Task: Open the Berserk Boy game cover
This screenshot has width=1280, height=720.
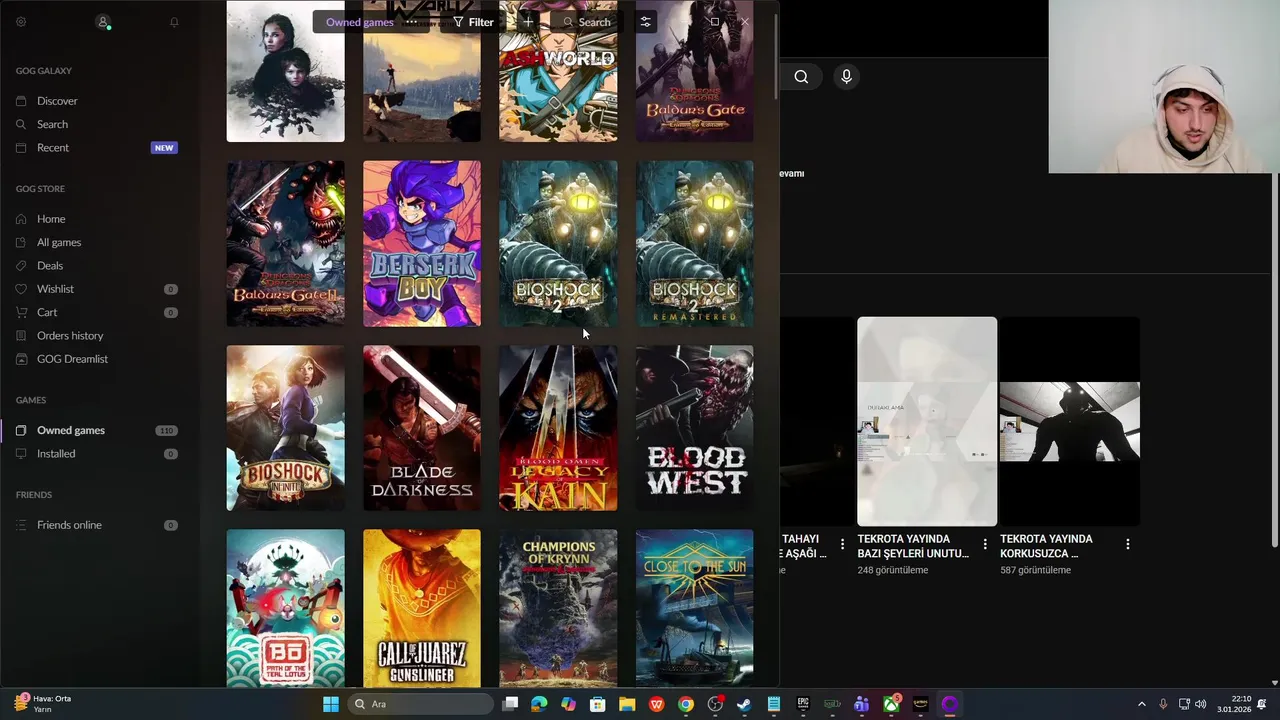Action: point(422,243)
